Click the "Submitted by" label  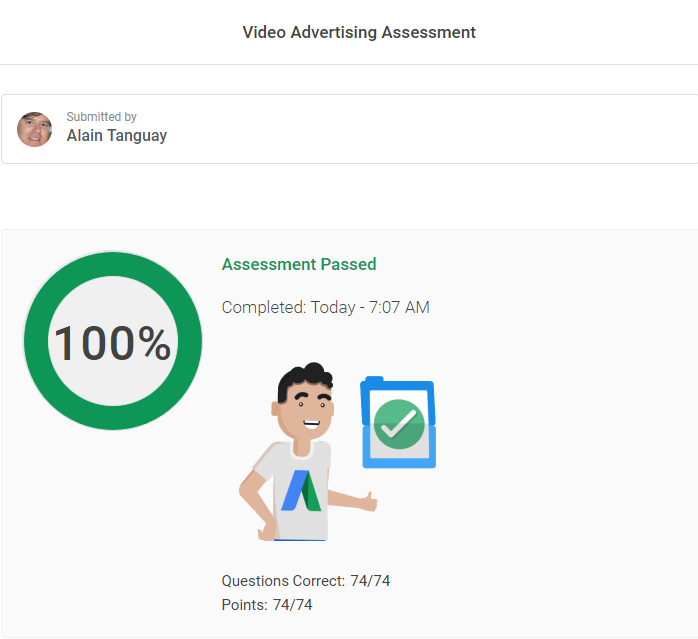101,117
